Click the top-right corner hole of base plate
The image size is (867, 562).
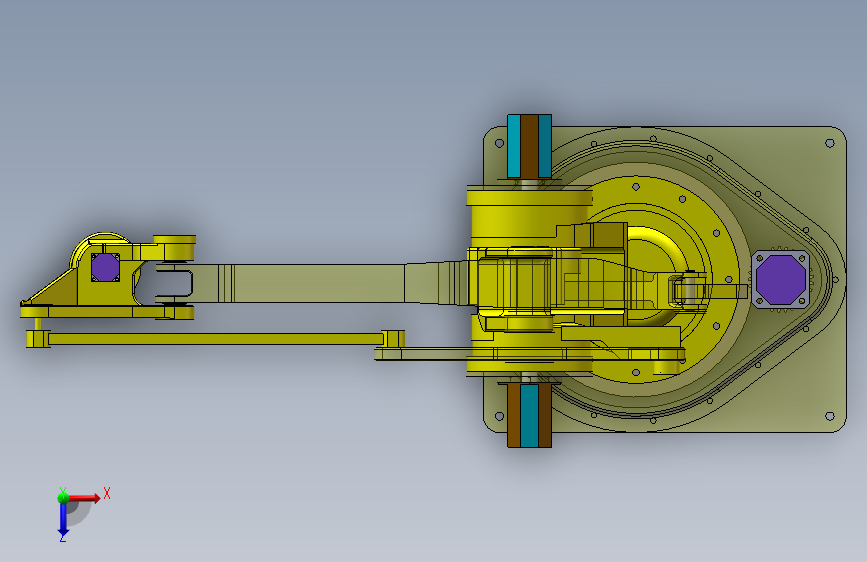pyautogui.click(x=829, y=143)
